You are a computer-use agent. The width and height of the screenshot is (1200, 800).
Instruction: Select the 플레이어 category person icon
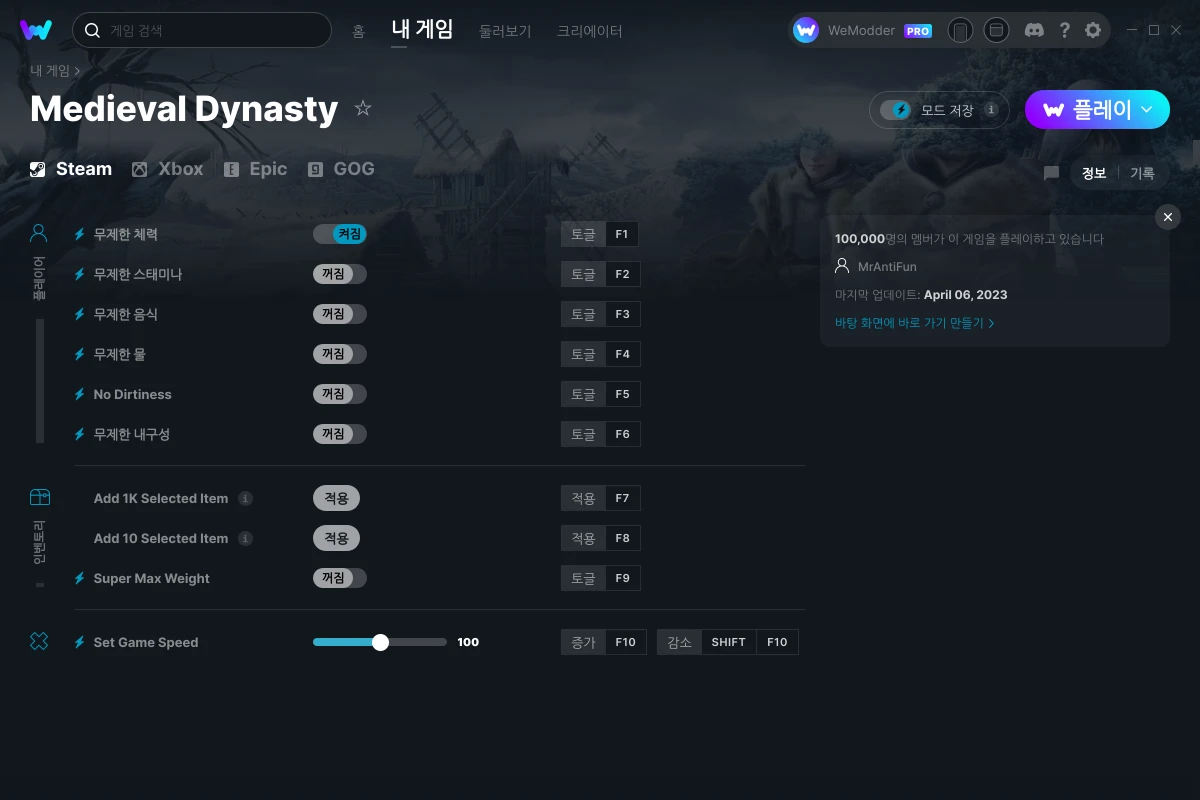[39, 234]
